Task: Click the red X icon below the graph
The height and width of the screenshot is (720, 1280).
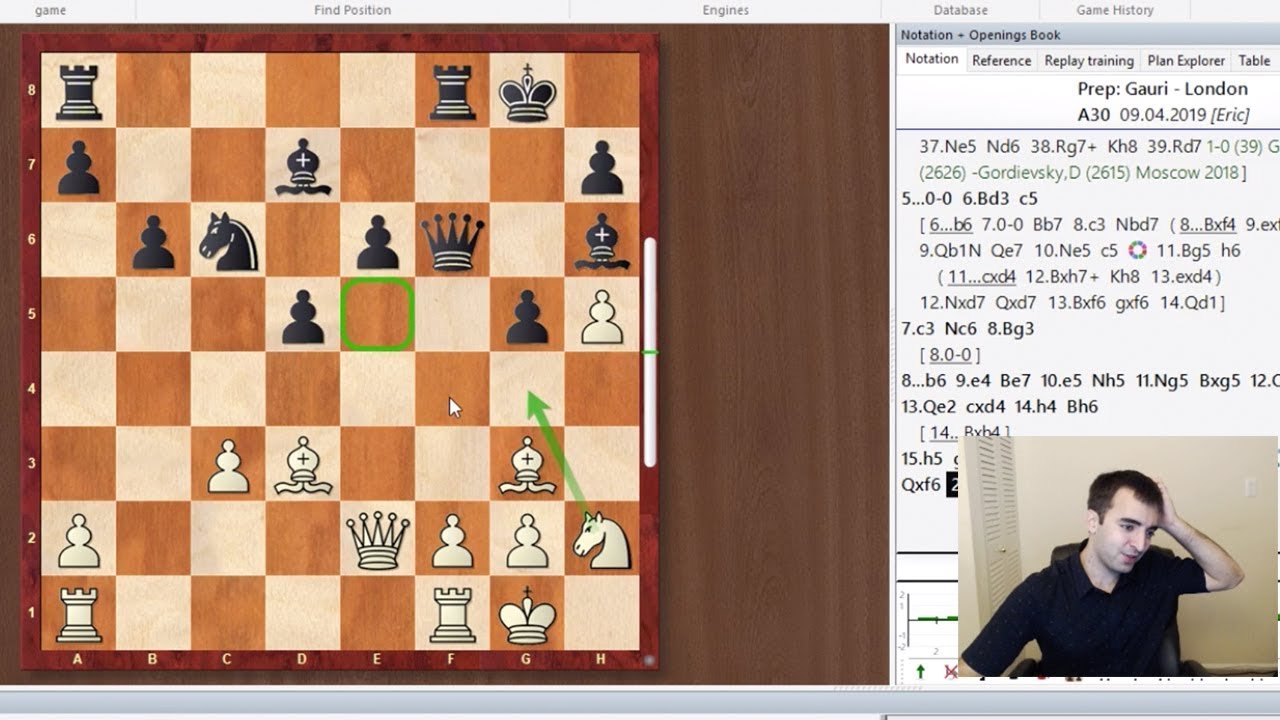Action: (949, 672)
